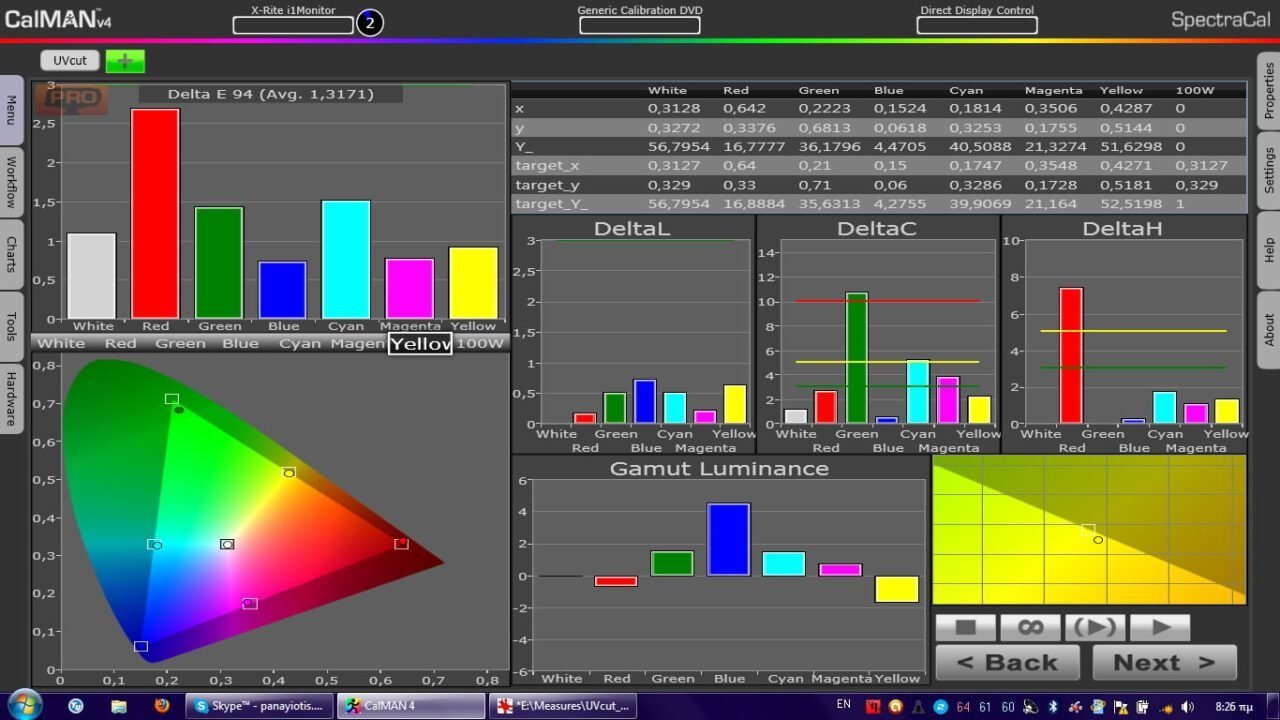Take a single reading with the play icon
The image size is (1280, 720).
1160,628
